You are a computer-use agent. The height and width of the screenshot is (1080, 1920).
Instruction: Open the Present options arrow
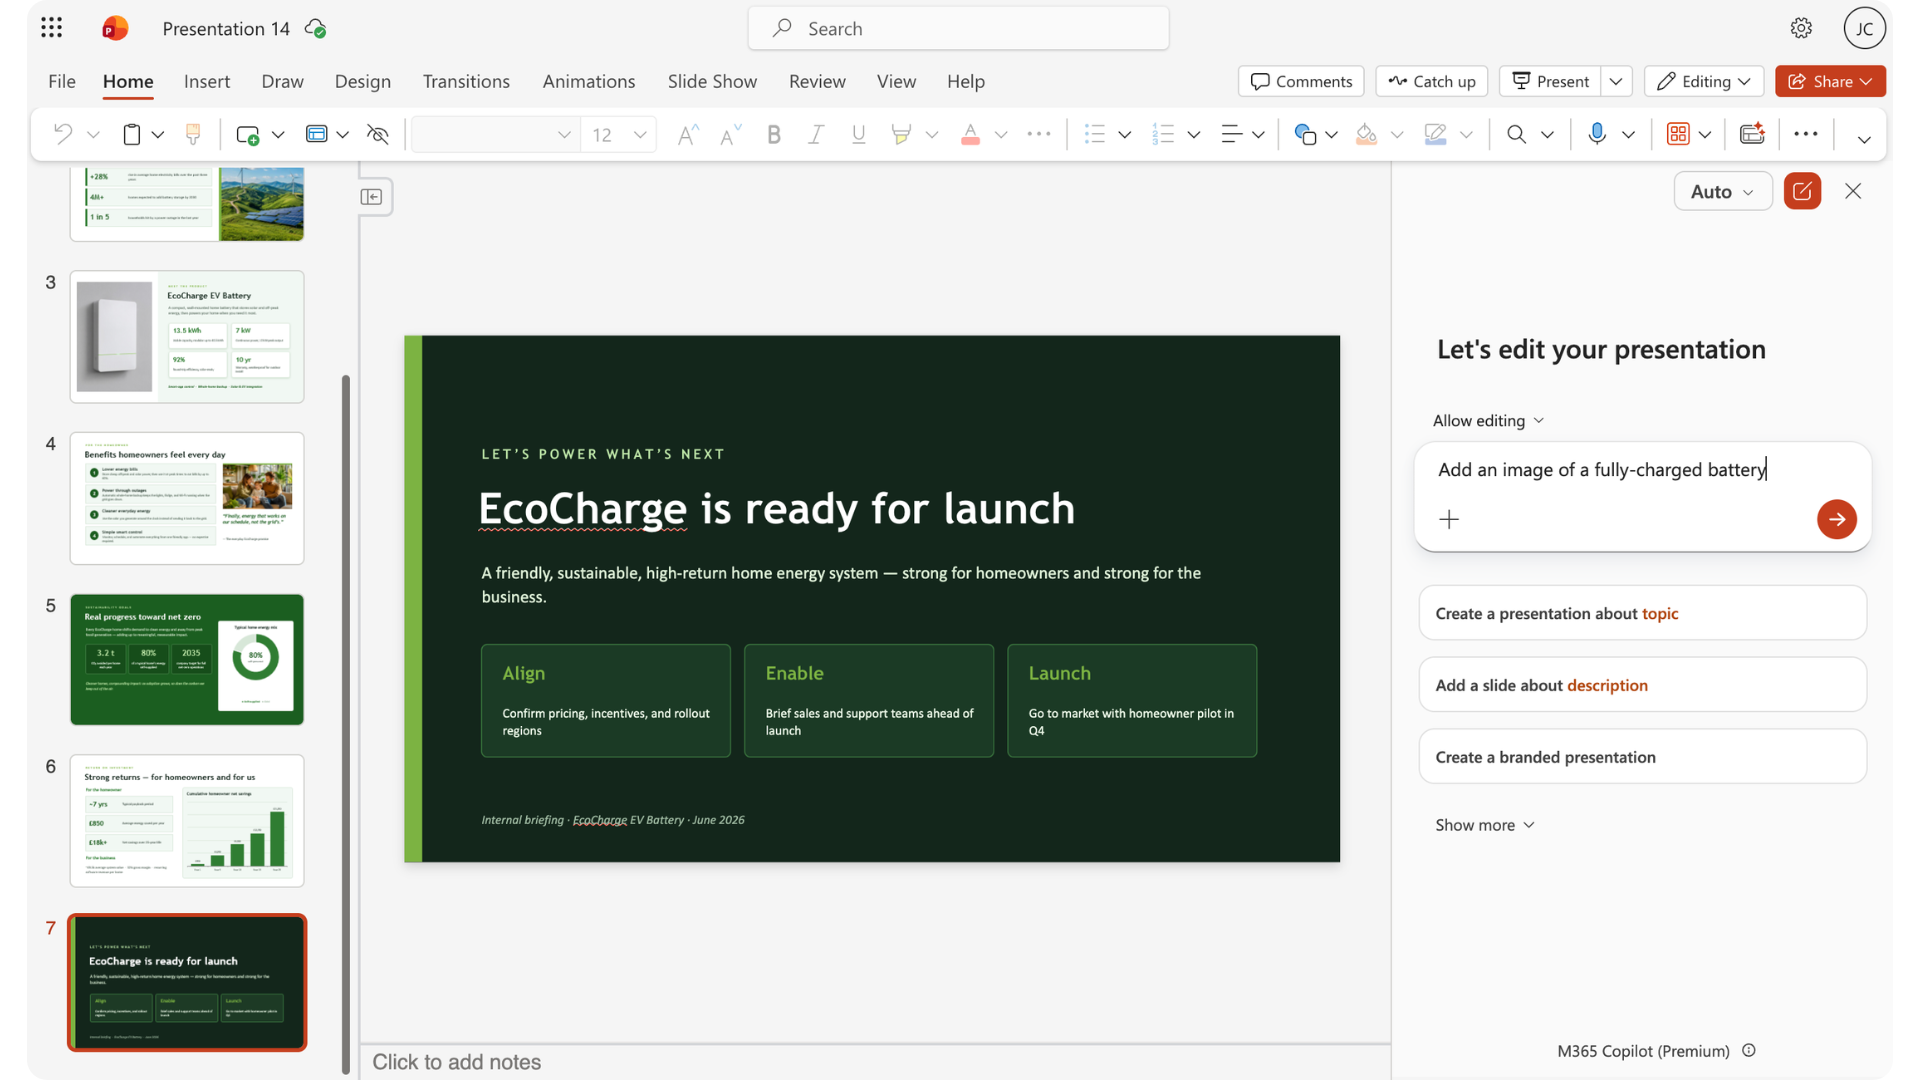[1616, 81]
